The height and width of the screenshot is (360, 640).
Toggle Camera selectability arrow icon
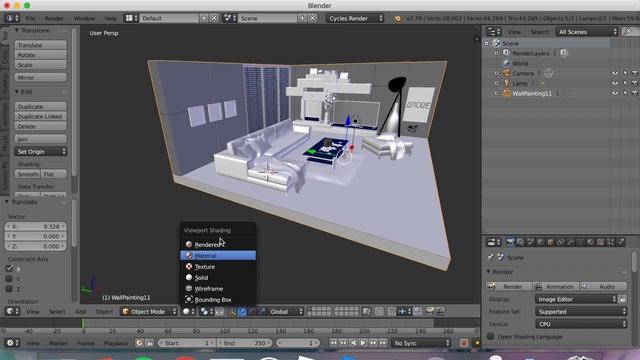click(x=625, y=73)
